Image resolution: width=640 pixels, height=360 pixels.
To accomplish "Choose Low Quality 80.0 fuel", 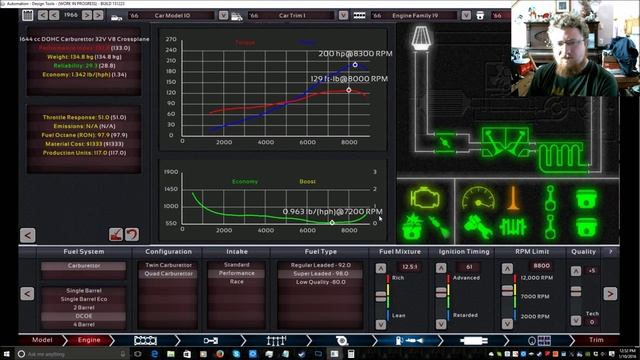I will point(320,282).
